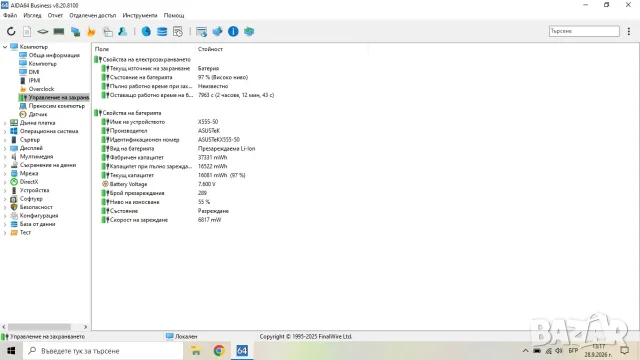
Task: Collapse the Компютър tree root
Action: pyautogui.click(x=5, y=47)
